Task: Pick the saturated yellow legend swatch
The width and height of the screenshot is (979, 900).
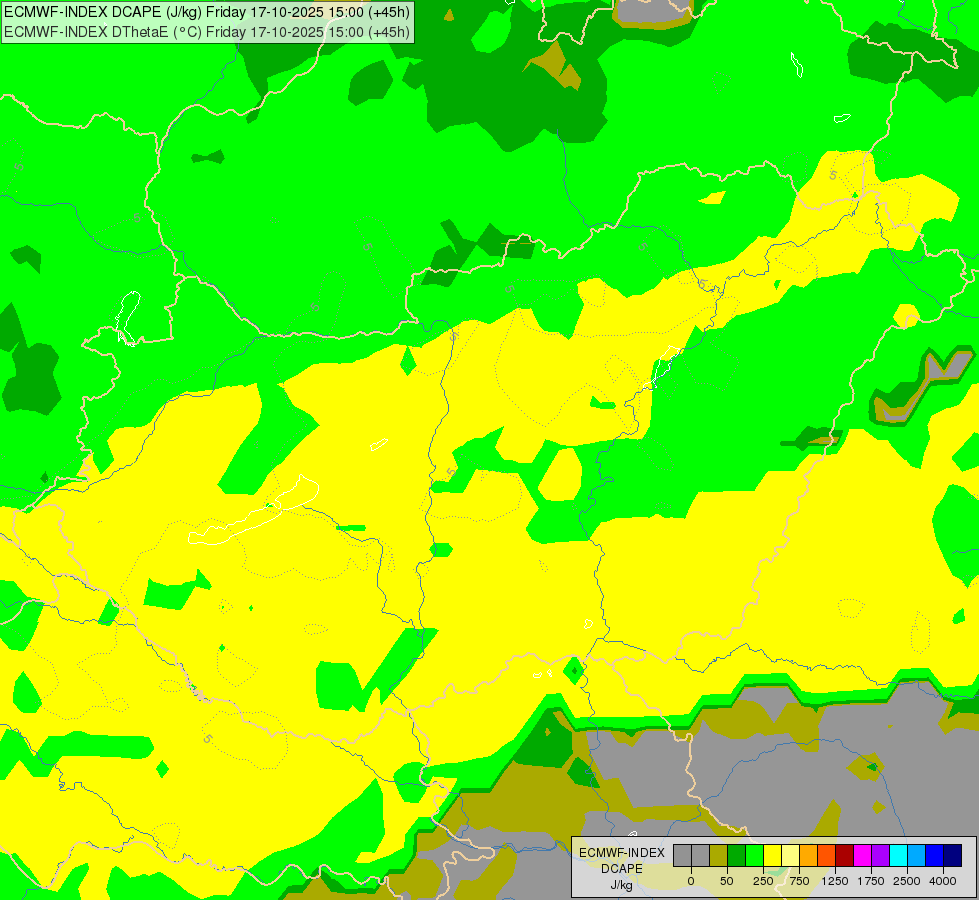Action: click(x=772, y=856)
